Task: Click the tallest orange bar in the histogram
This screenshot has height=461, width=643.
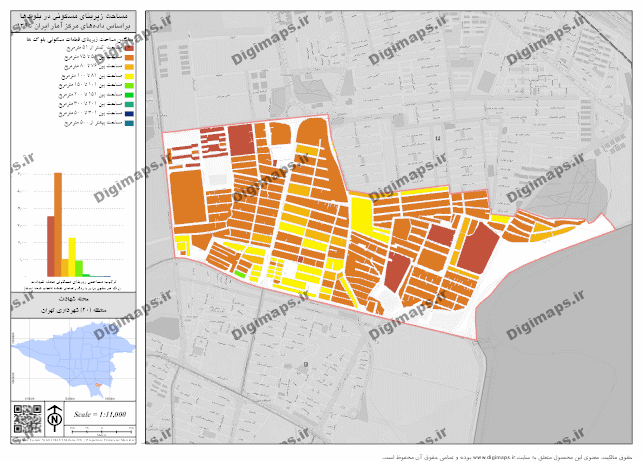Action: tap(58, 225)
